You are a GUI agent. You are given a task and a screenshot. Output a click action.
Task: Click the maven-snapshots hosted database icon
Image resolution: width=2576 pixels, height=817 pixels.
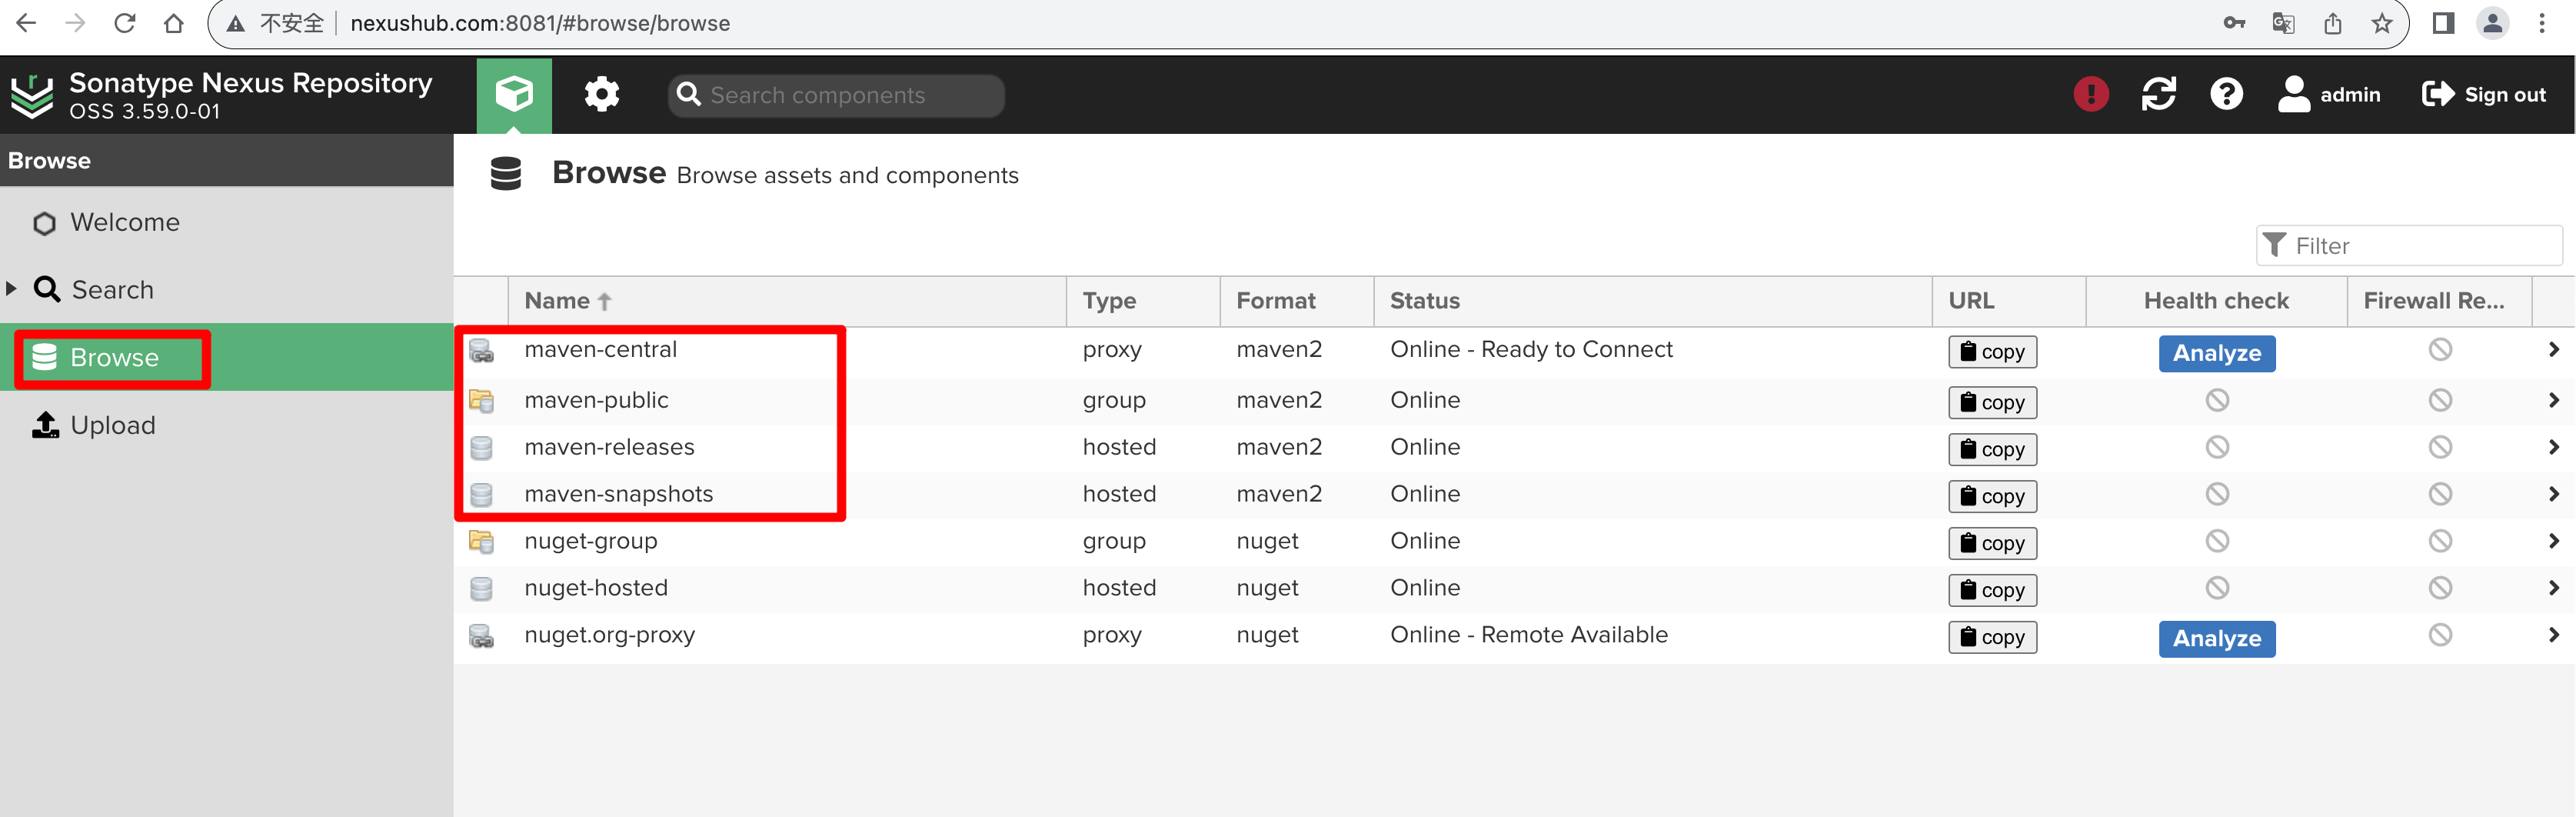[x=482, y=495]
